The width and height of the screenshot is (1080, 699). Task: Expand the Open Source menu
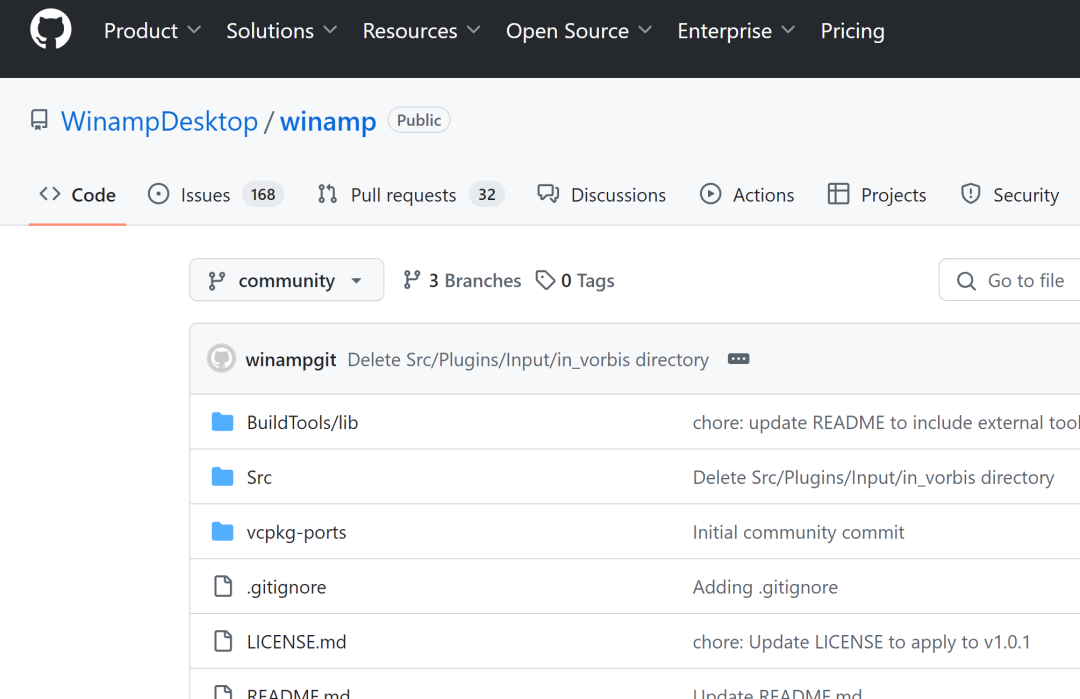[579, 31]
